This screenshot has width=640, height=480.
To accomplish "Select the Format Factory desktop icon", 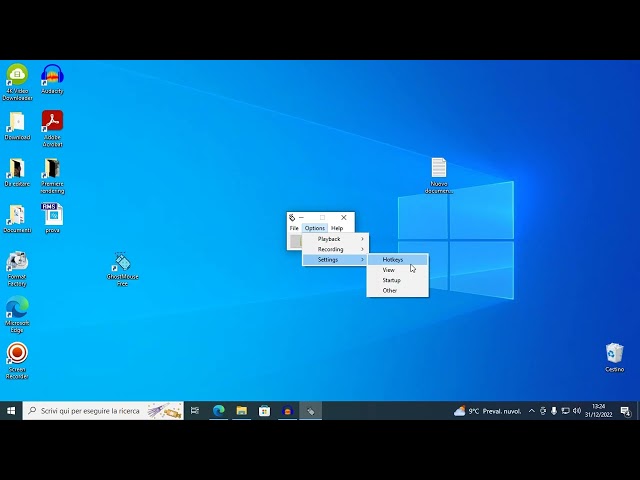I will (17, 269).
